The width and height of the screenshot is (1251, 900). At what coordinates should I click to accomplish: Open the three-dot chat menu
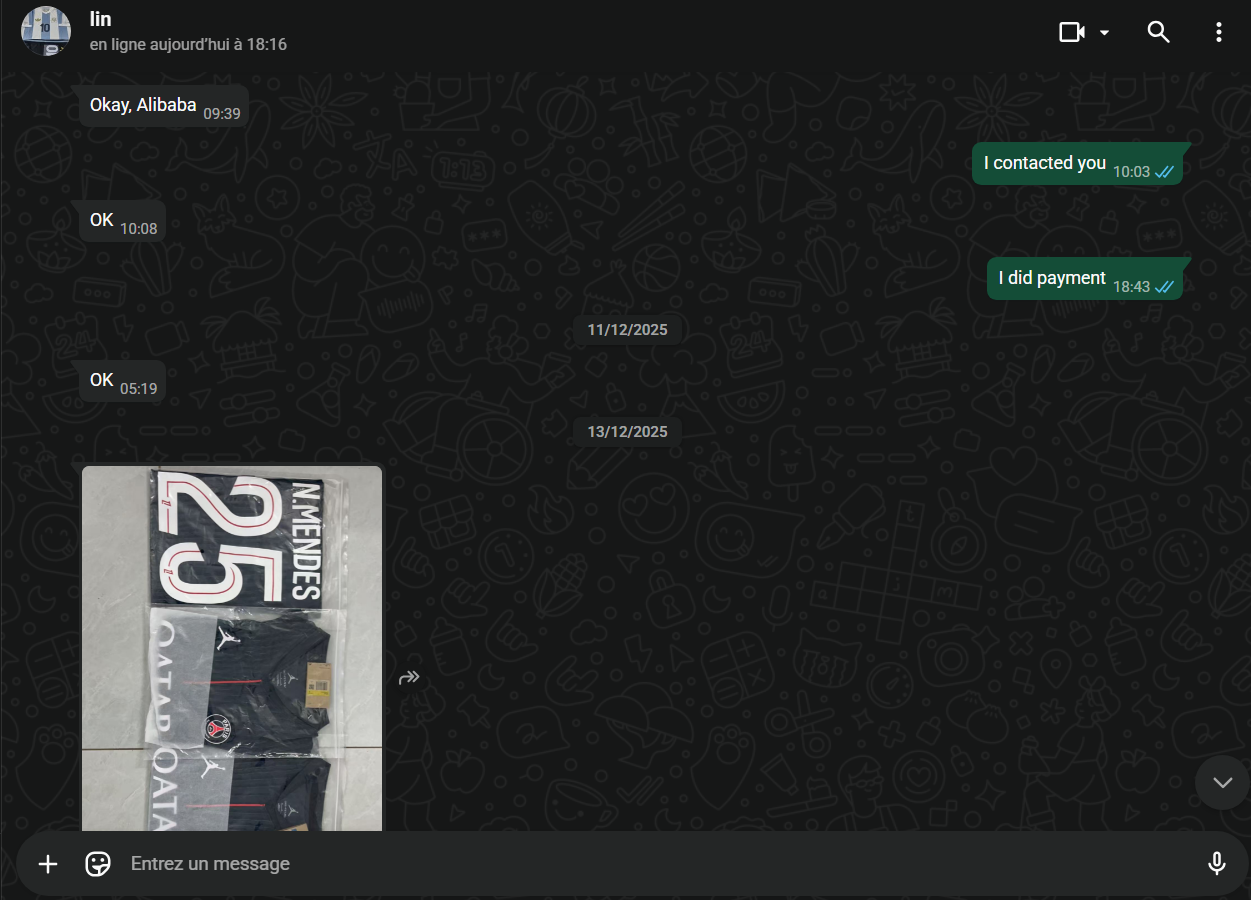1218,32
